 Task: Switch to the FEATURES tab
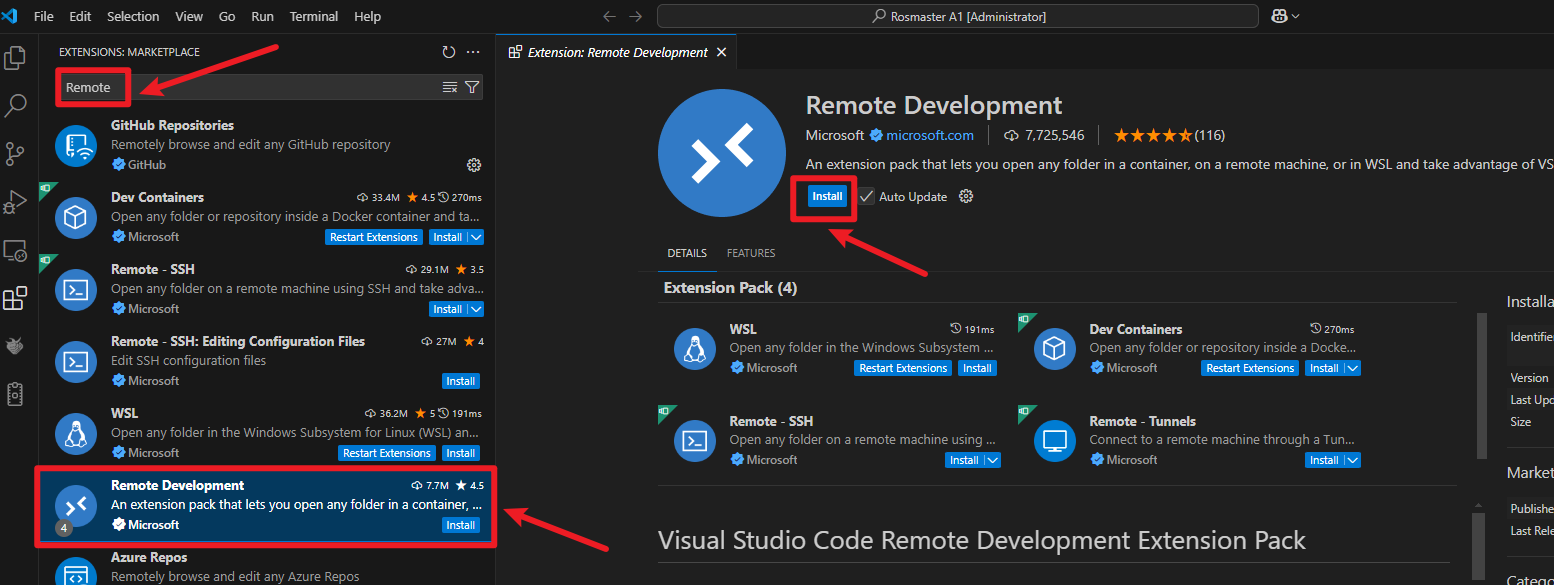(751, 253)
